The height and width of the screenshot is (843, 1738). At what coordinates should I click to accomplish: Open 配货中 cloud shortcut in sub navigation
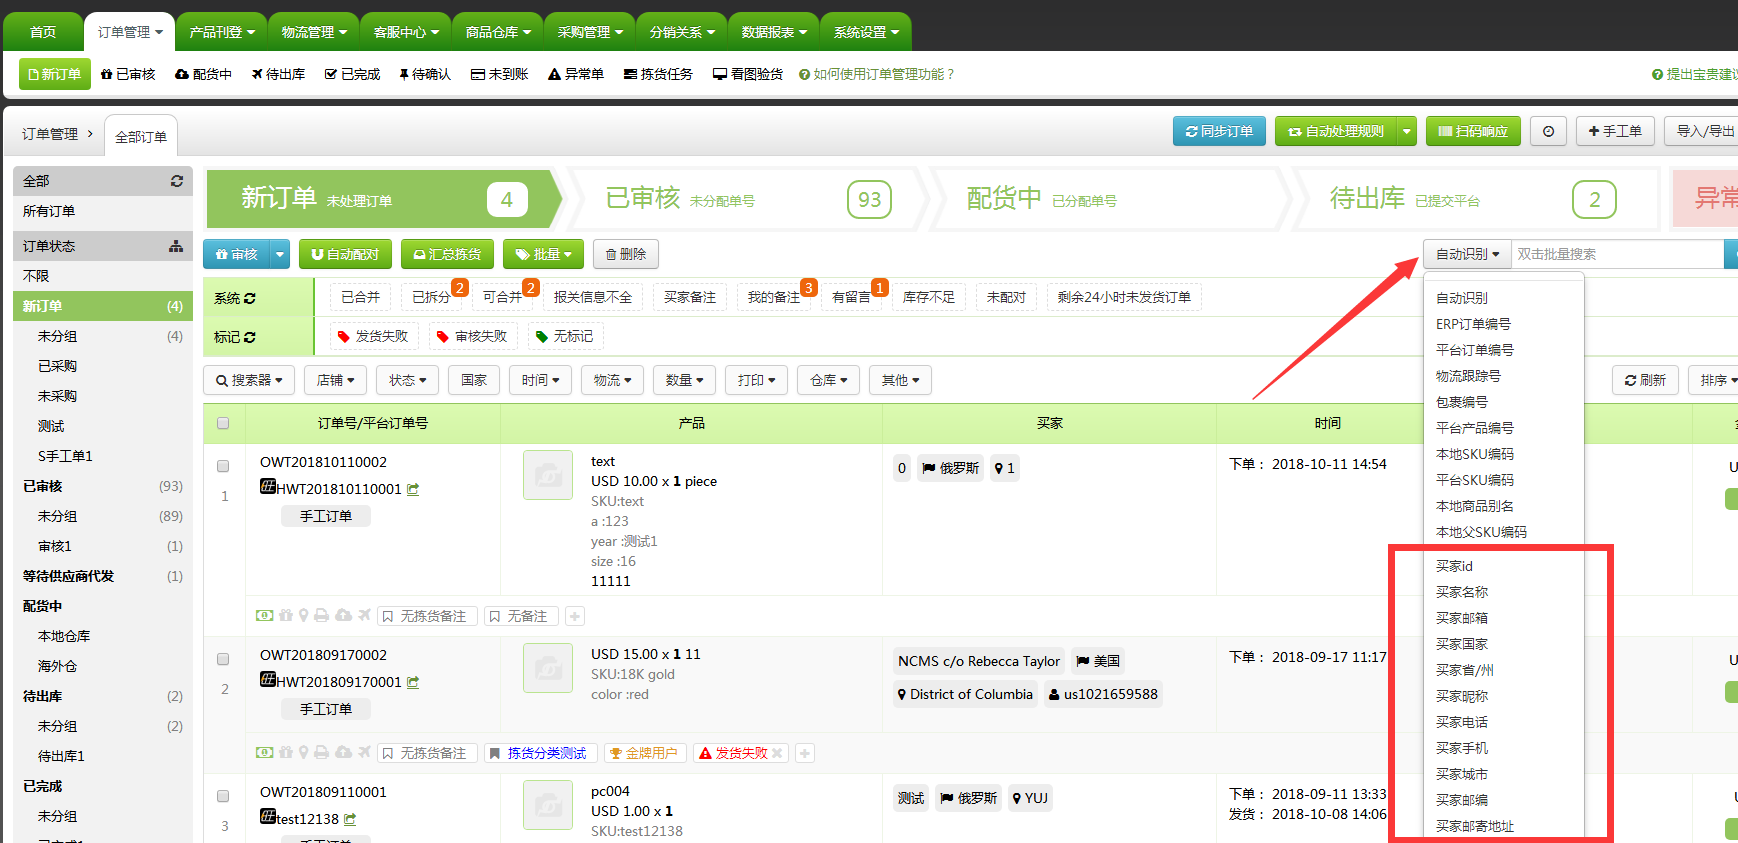pyautogui.click(x=203, y=74)
